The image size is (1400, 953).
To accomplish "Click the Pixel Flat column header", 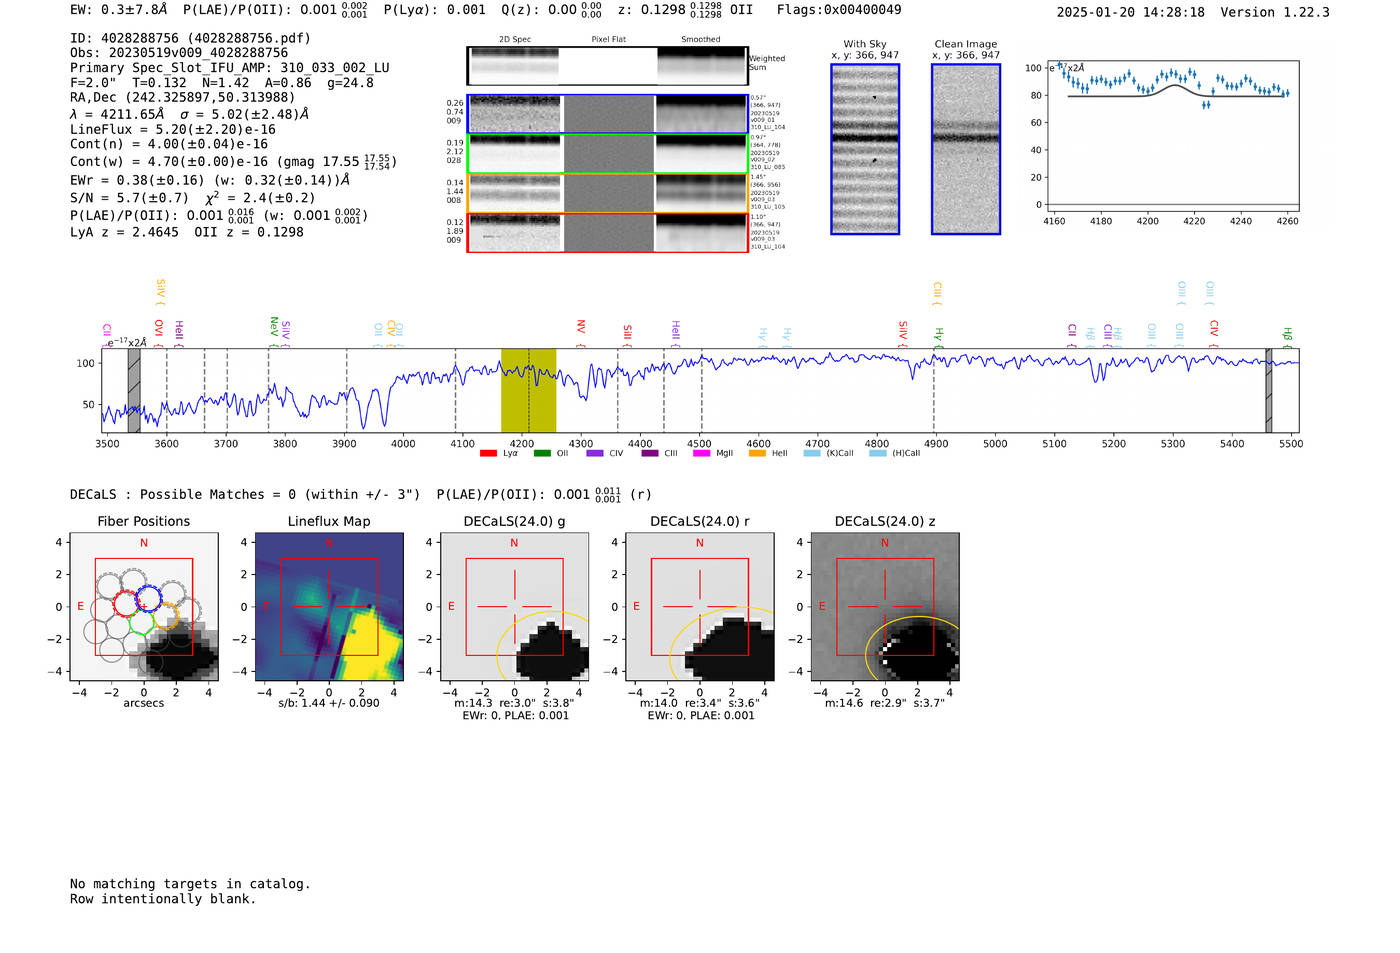I will coord(609,39).
